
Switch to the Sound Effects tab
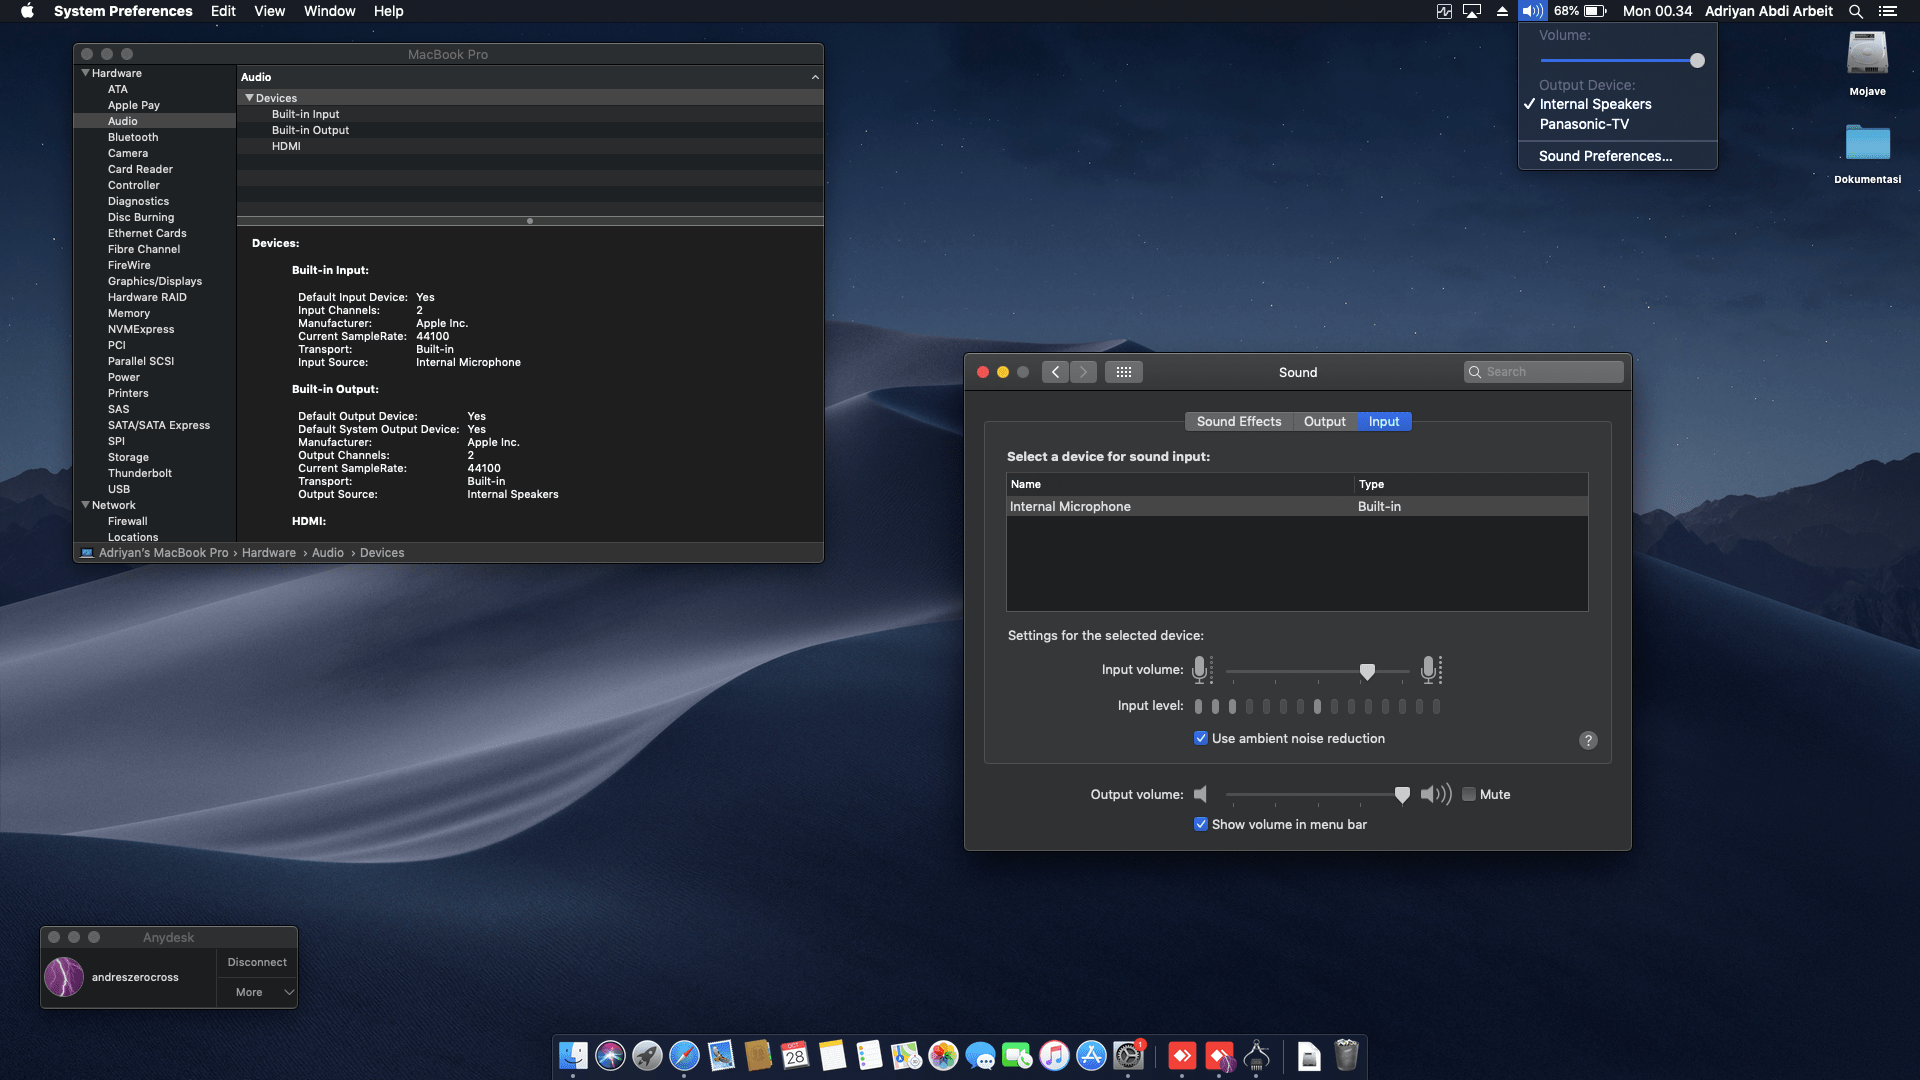(1238, 421)
